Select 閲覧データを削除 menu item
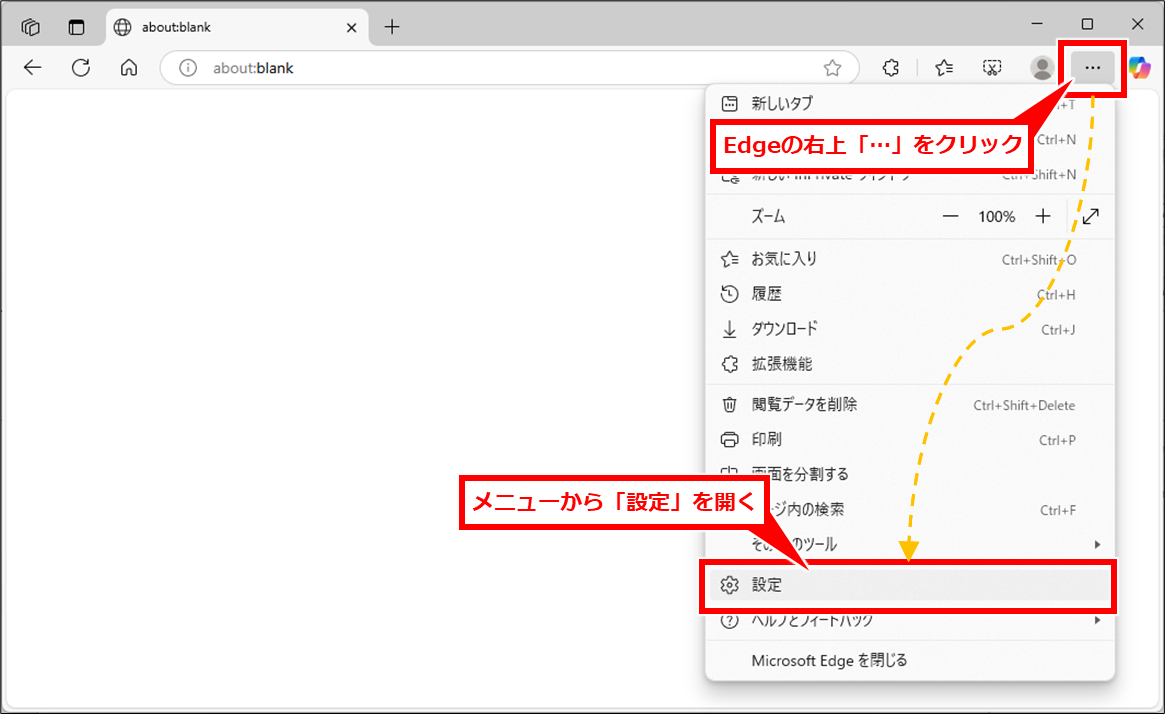Image resolution: width=1165 pixels, height=714 pixels. [910, 405]
